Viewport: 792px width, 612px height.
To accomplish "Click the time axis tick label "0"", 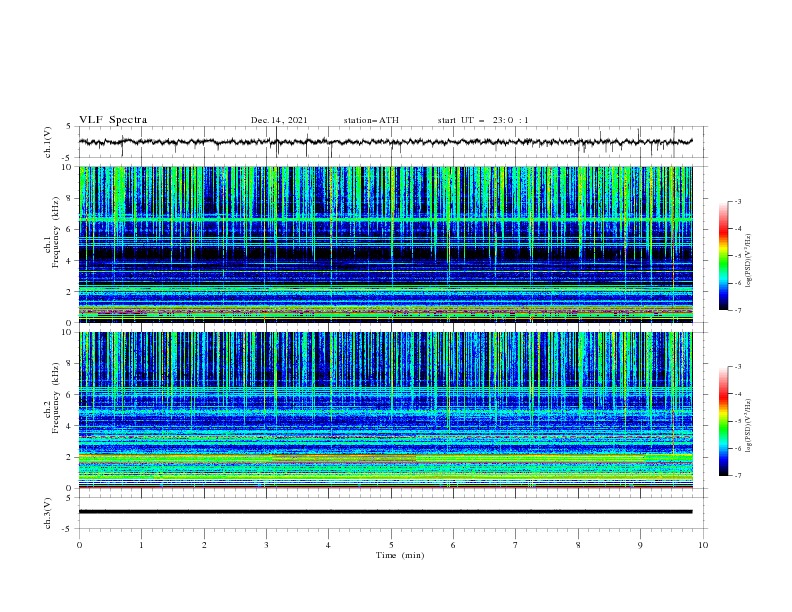I will [x=79, y=545].
